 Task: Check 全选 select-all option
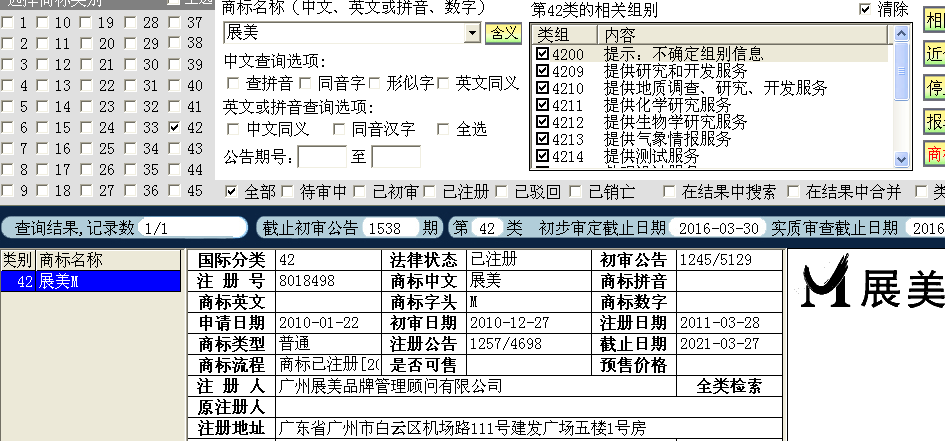pyautogui.click(x=444, y=129)
